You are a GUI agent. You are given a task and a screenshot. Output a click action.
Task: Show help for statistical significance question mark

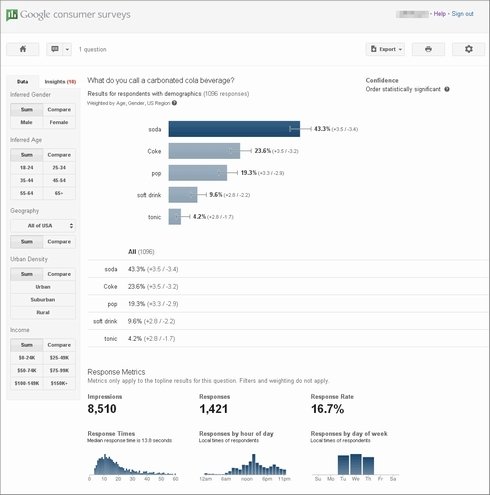point(447,89)
